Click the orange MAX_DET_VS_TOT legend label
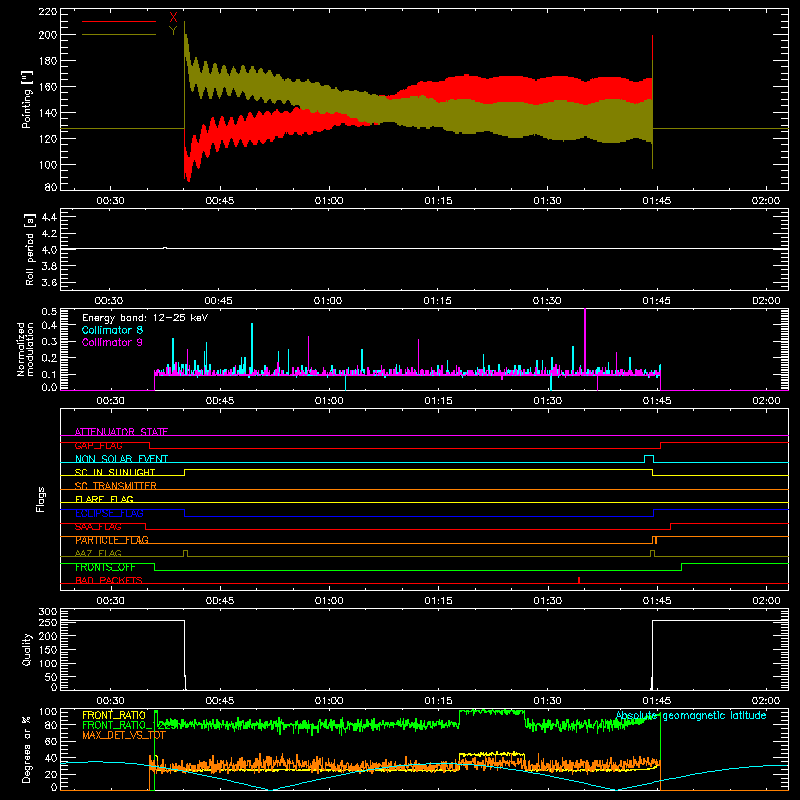Screen dimensions: 800x800 tap(124, 735)
